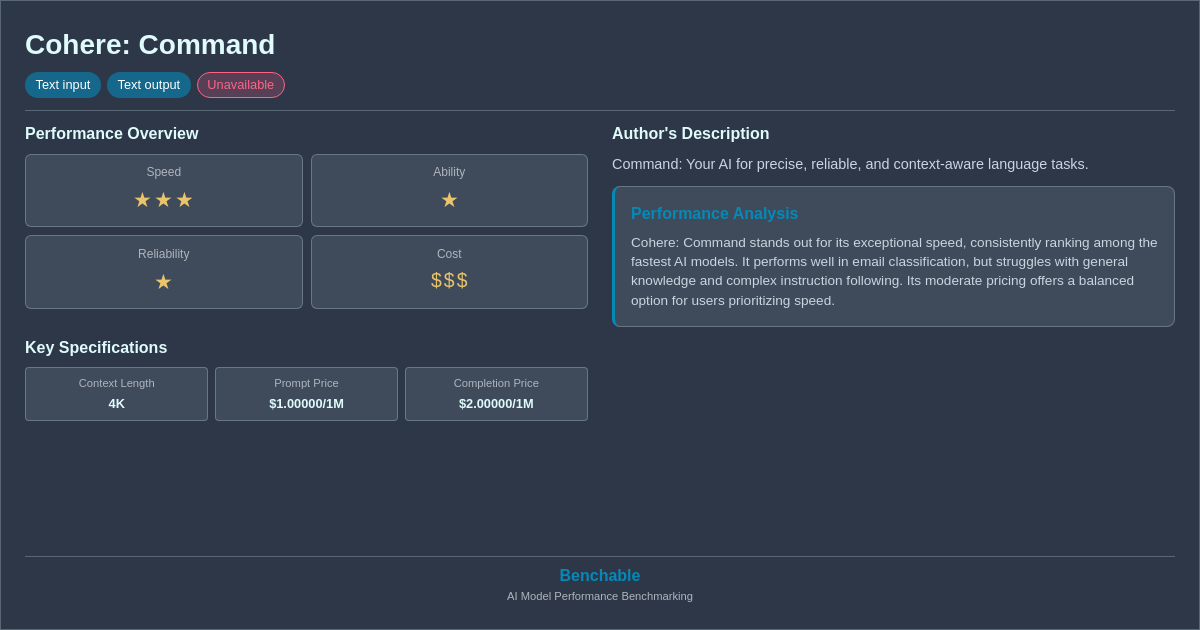Toggle the Unavailable status badge
The width and height of the screenshot is (1200, 630).
(x=240, y=85)
